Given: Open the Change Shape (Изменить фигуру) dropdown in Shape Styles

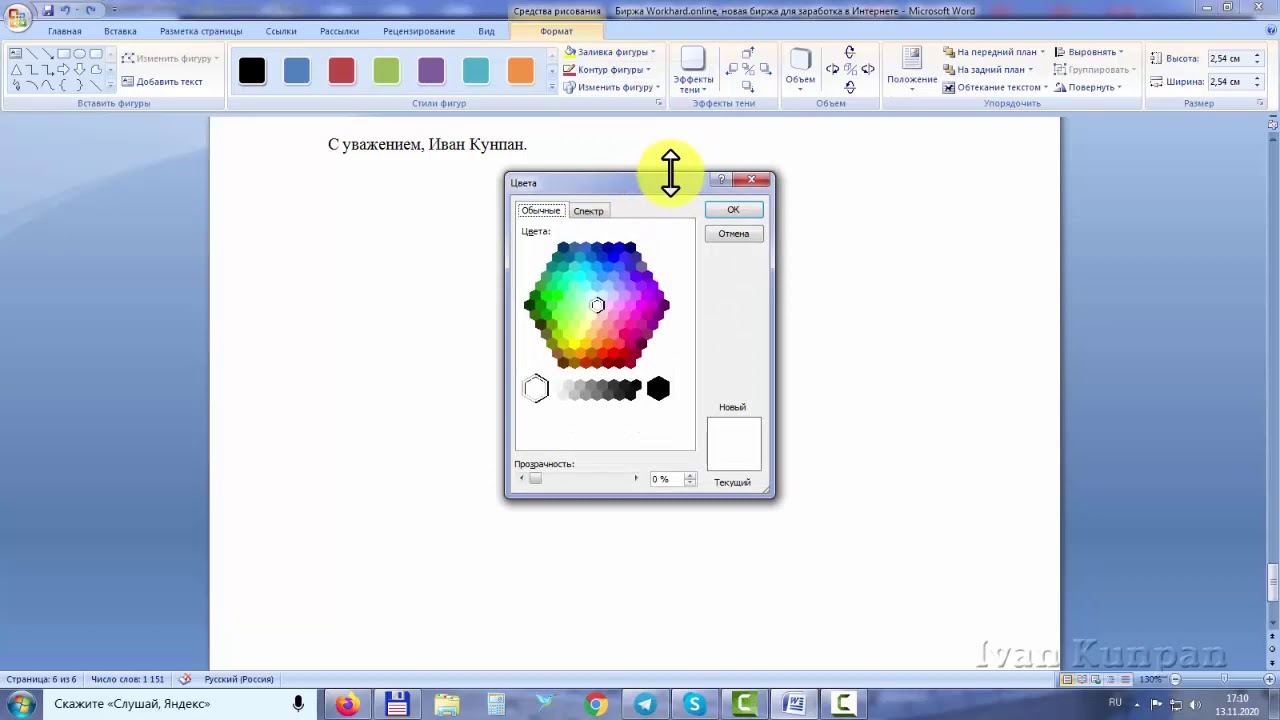Looking at the screenshot, I should (x=611, y=88).
